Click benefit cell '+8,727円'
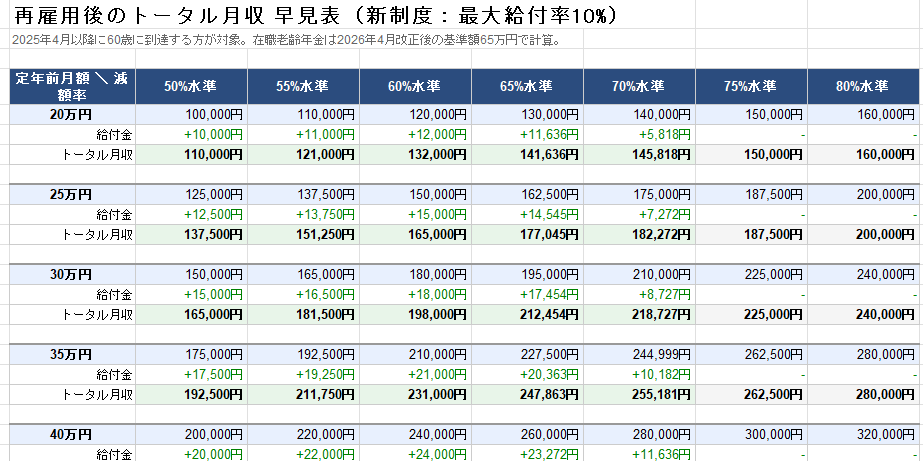Screen dimensions: 923x461 pos(639,295)
